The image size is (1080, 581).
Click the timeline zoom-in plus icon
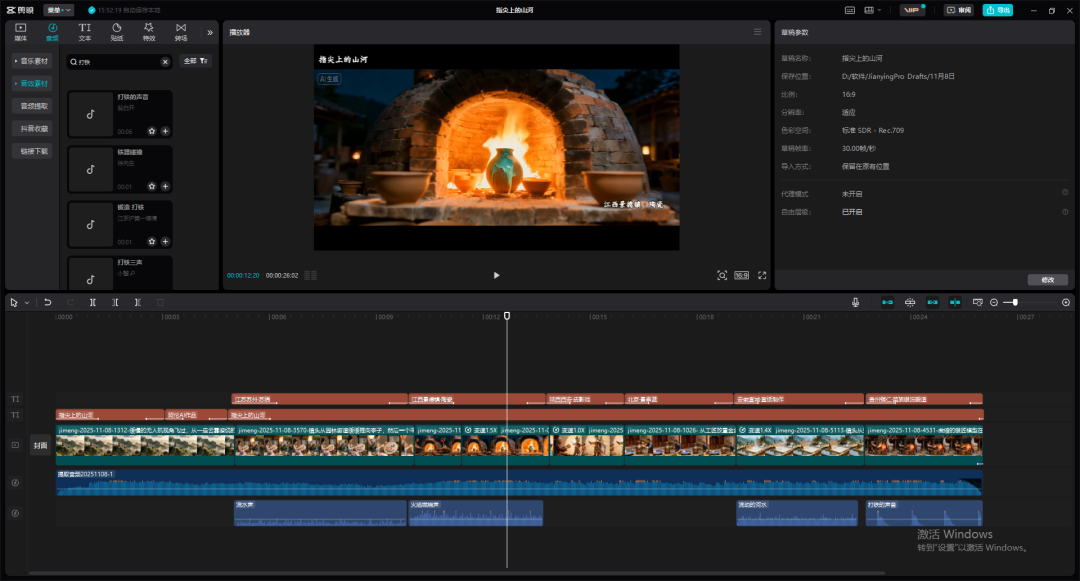pos(1066,302)
